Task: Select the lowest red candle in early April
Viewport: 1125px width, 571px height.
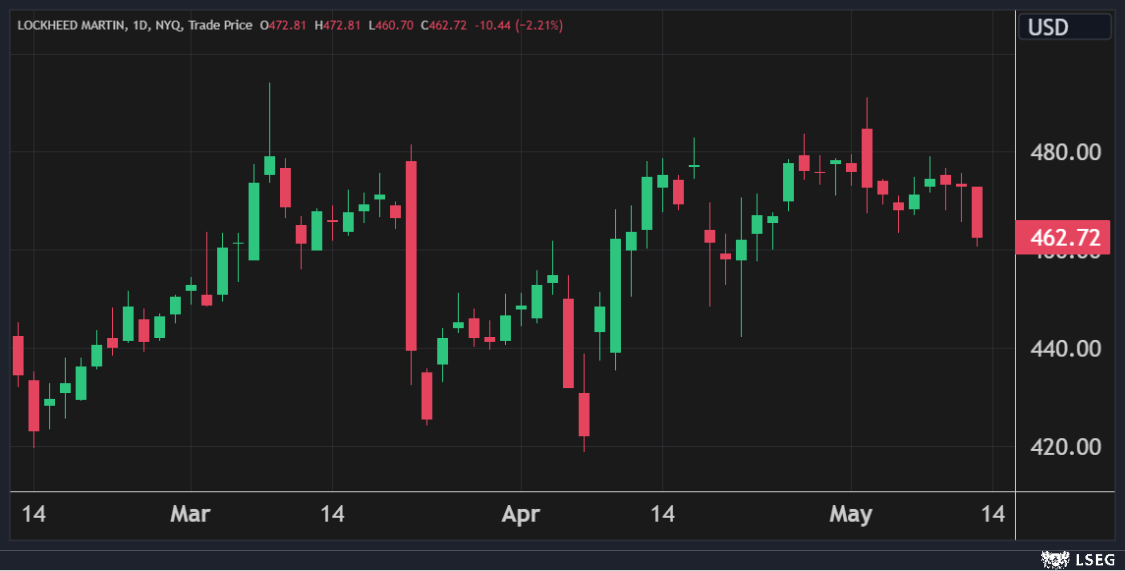Action: (x=584, y=414)
